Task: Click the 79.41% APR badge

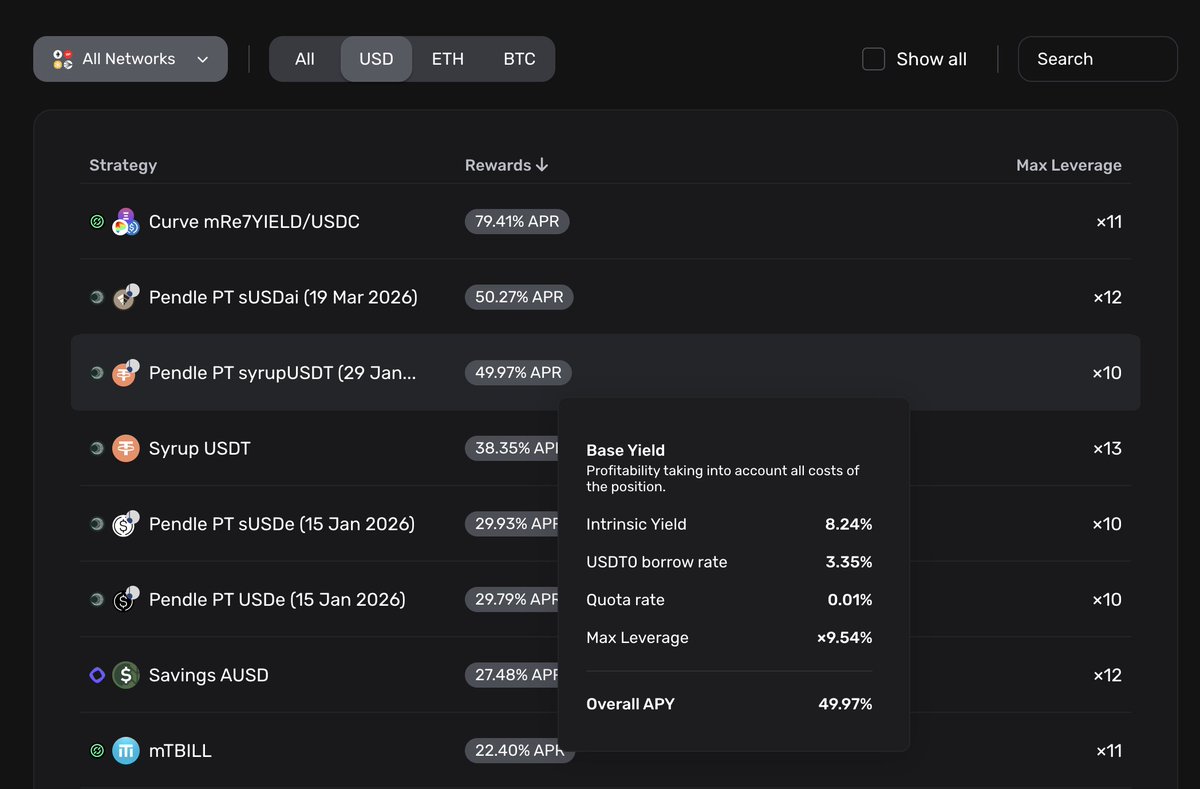Action: (517, 221)
